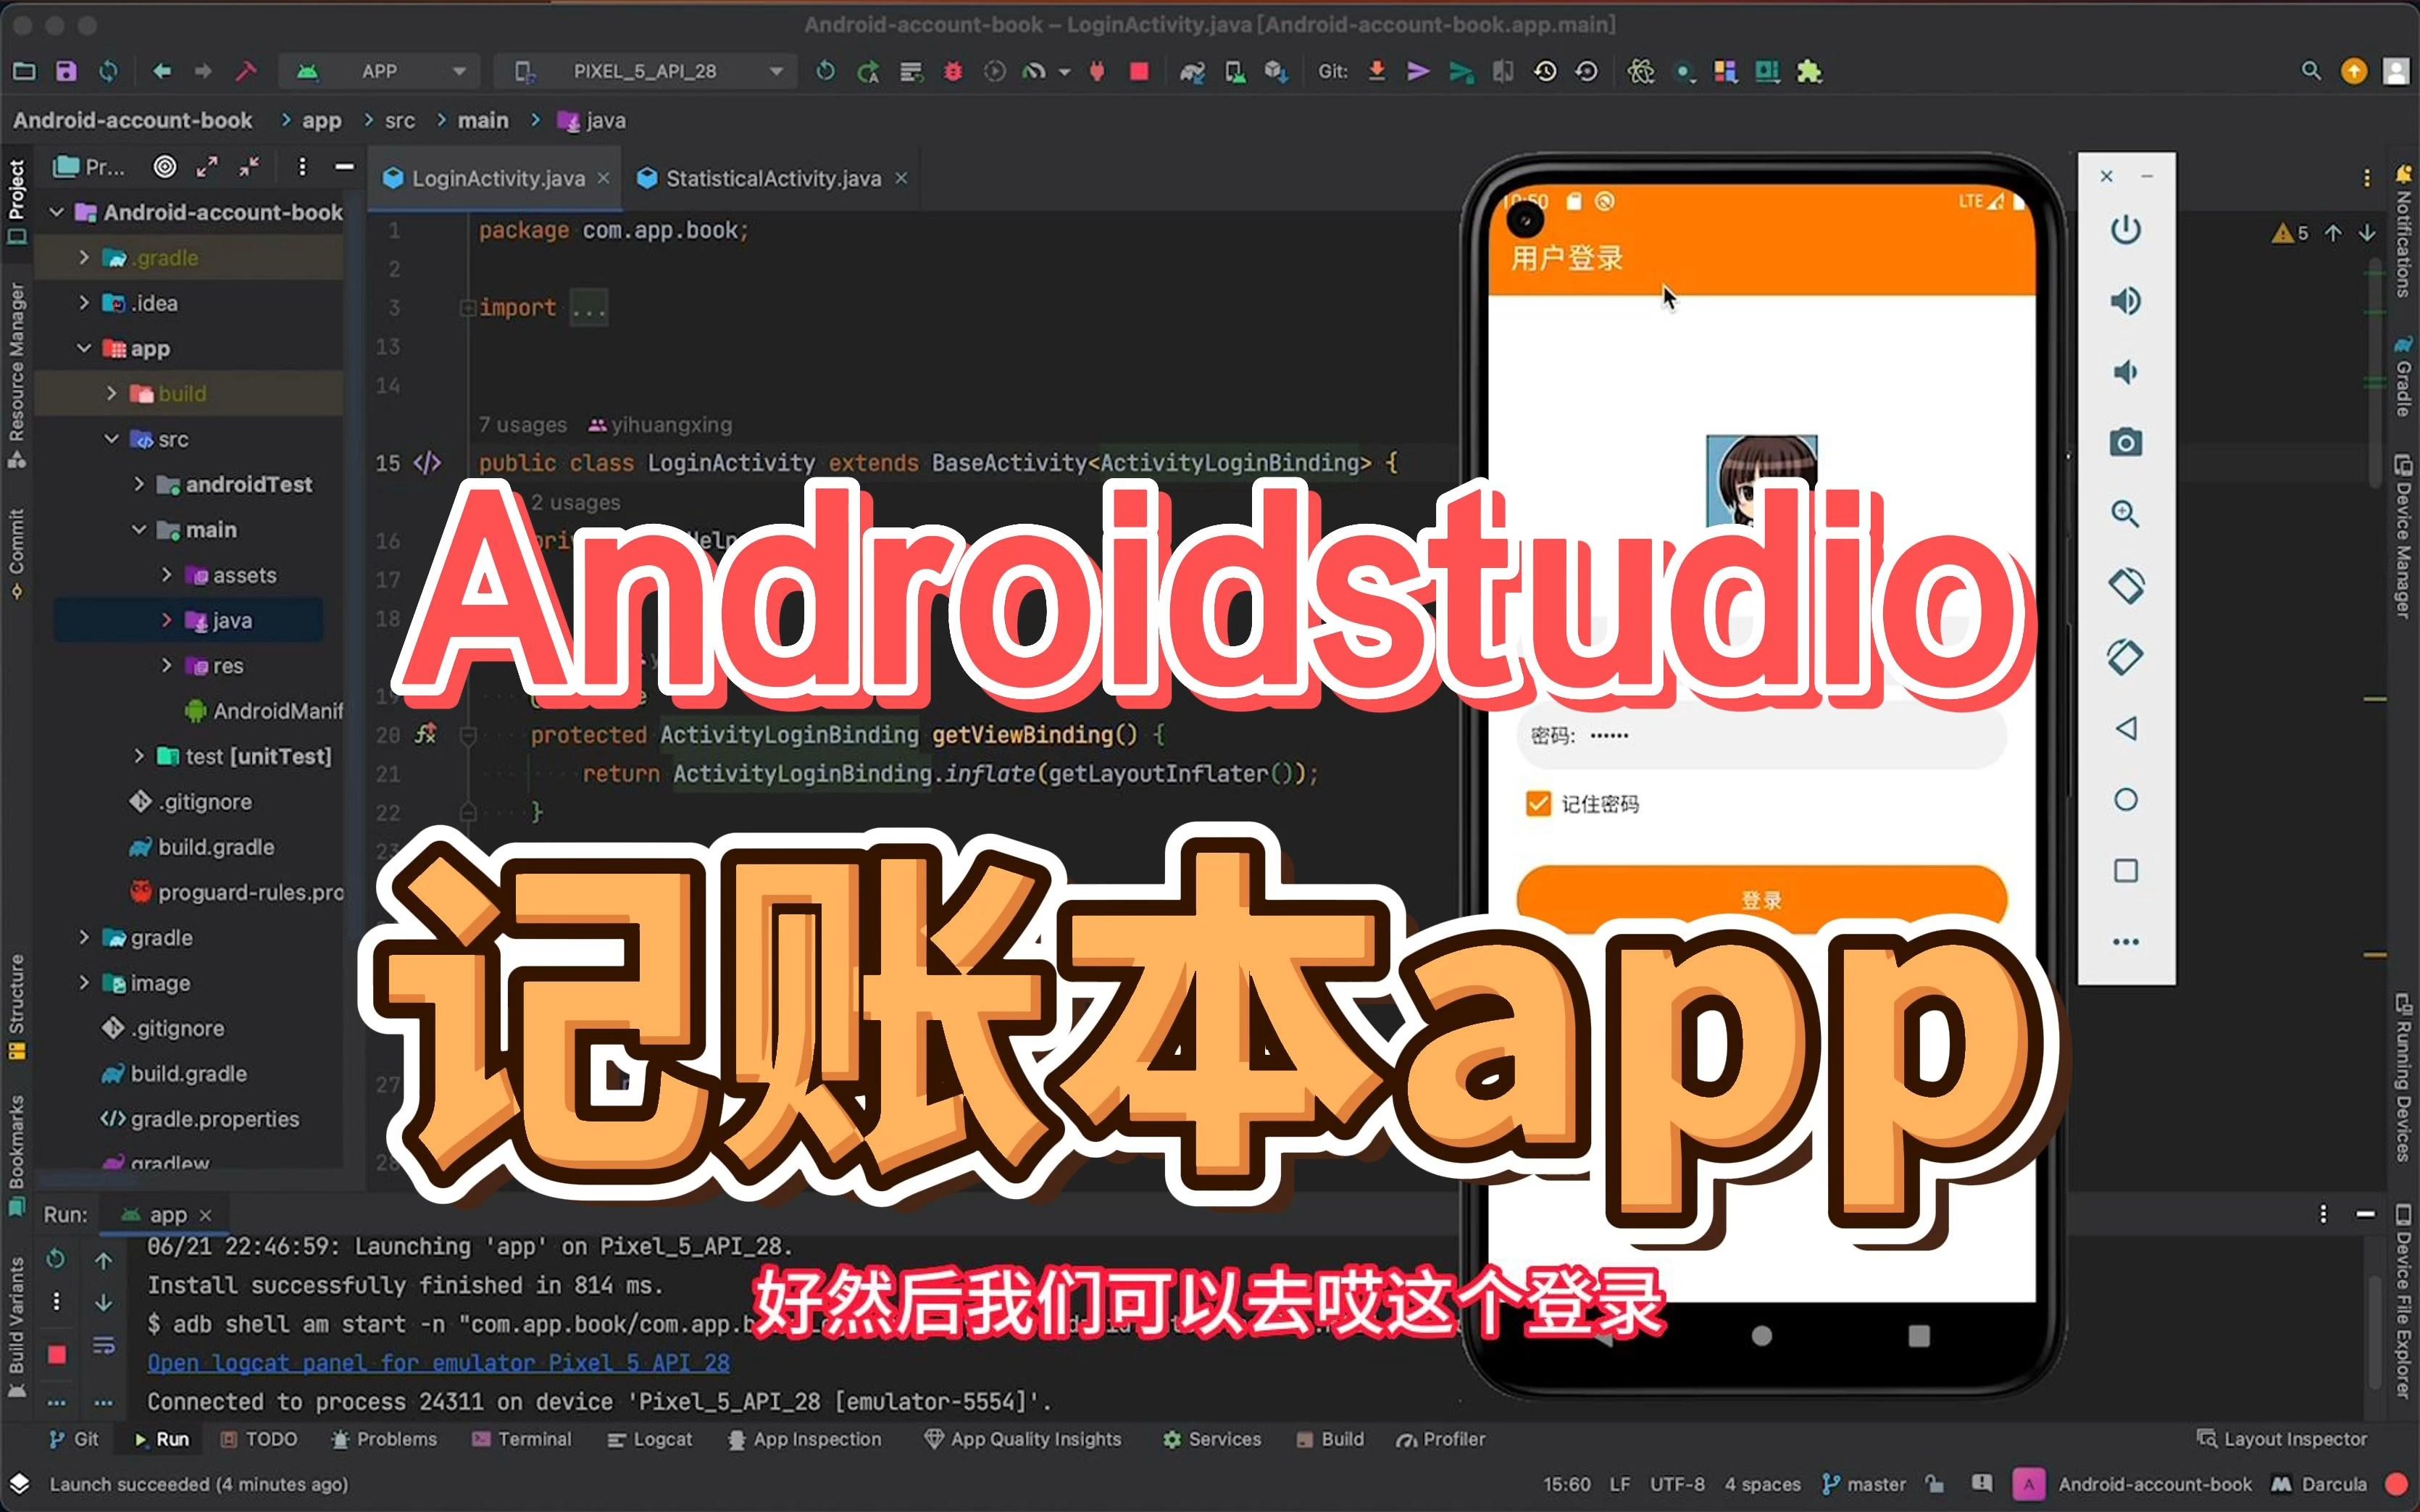
Task: Open App Inspection tool window
Action: (x=805, y=1439)
